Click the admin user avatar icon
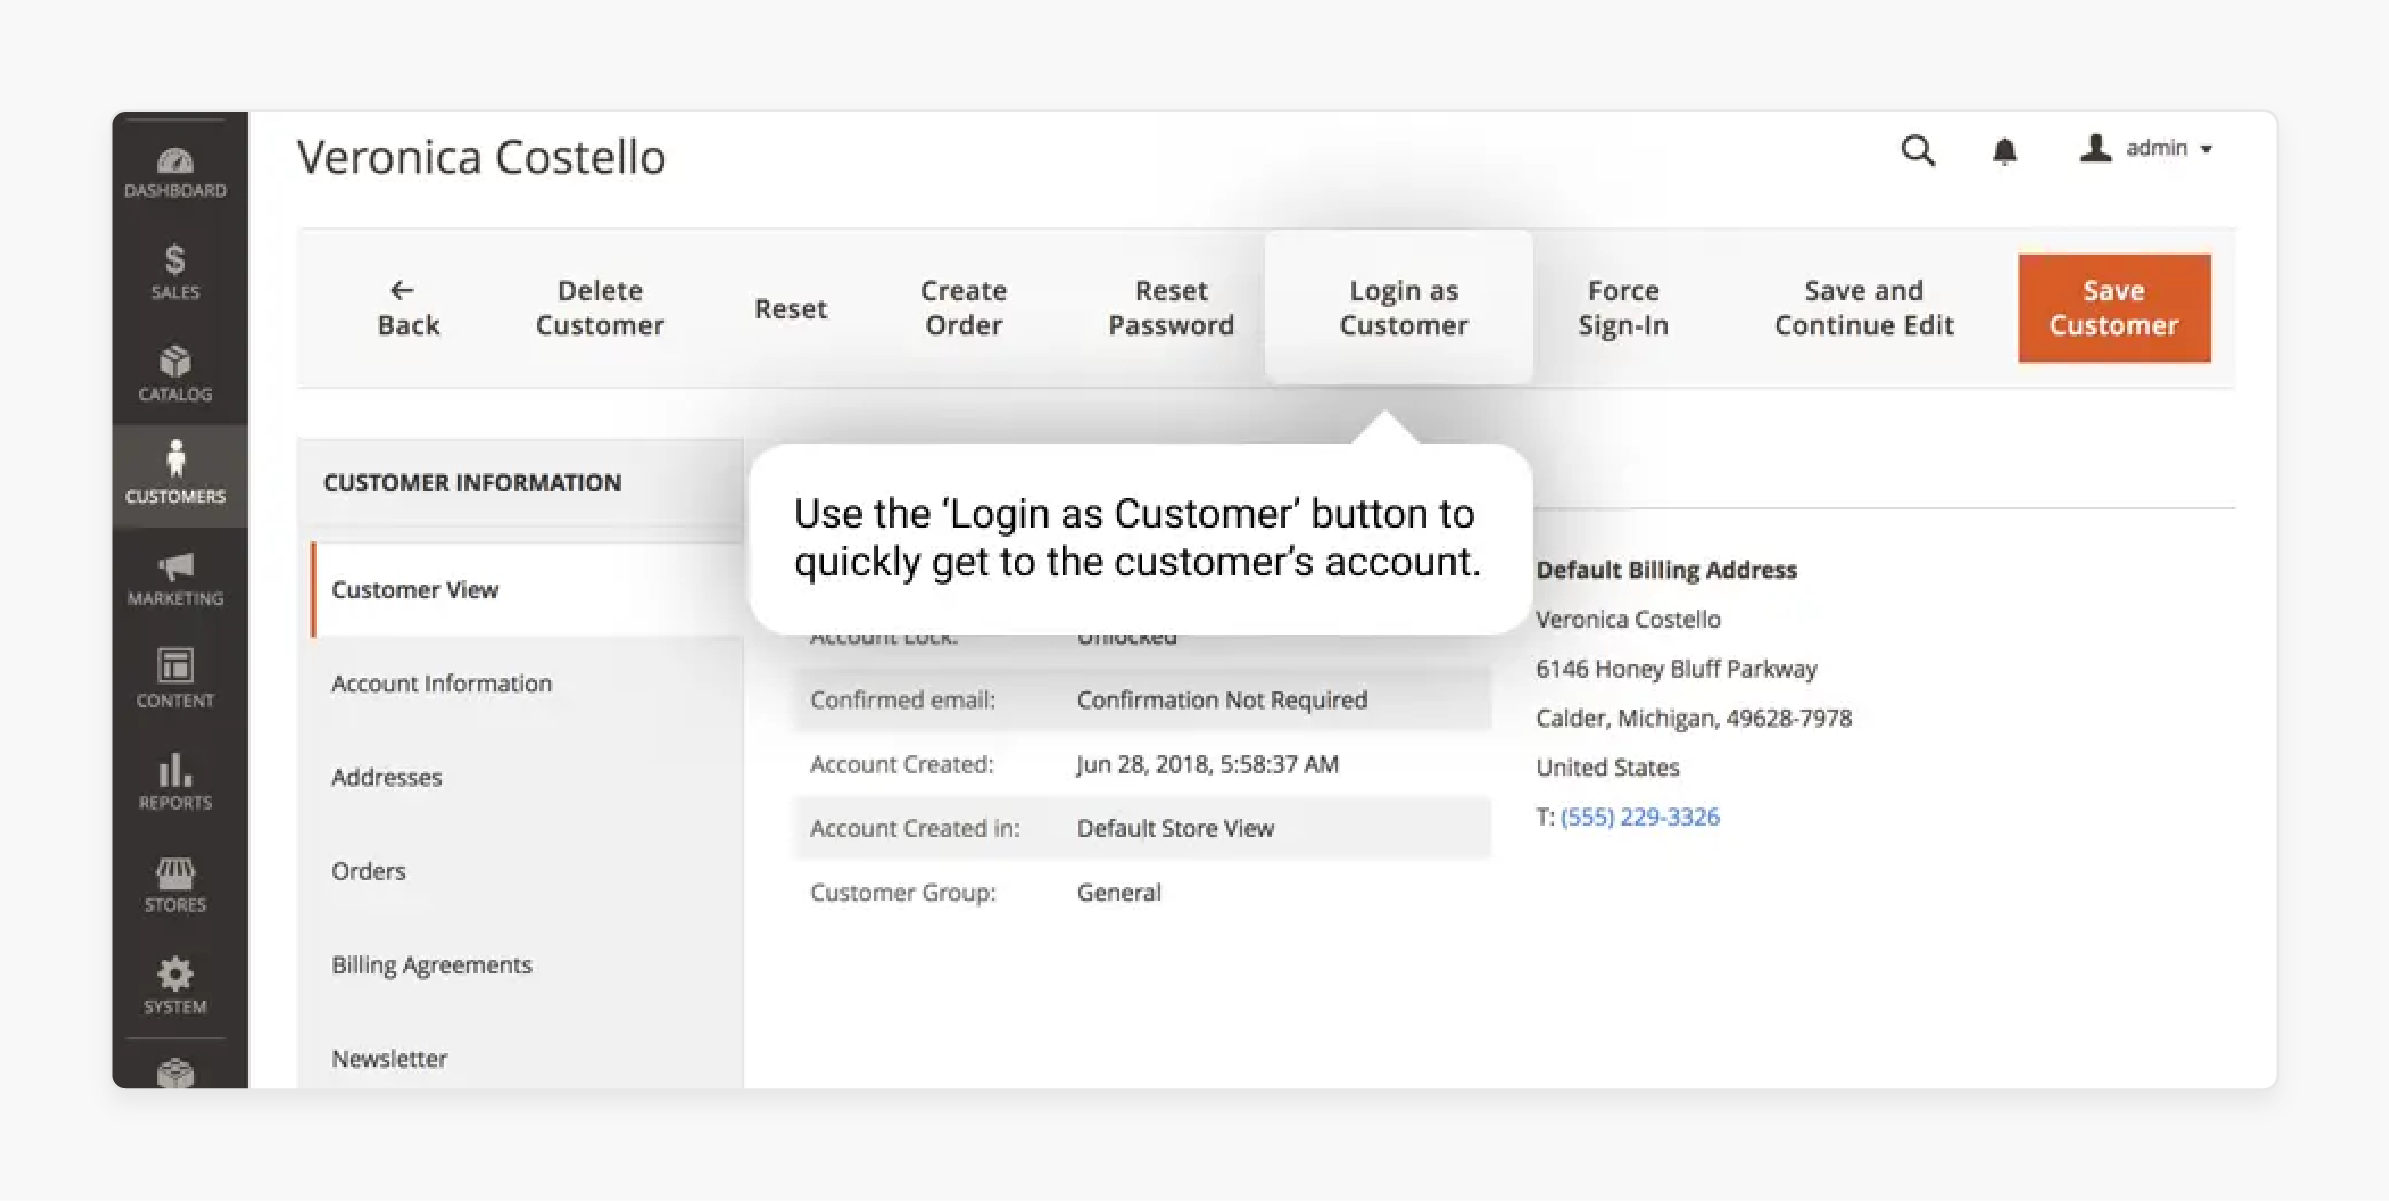 (2095, 148)
